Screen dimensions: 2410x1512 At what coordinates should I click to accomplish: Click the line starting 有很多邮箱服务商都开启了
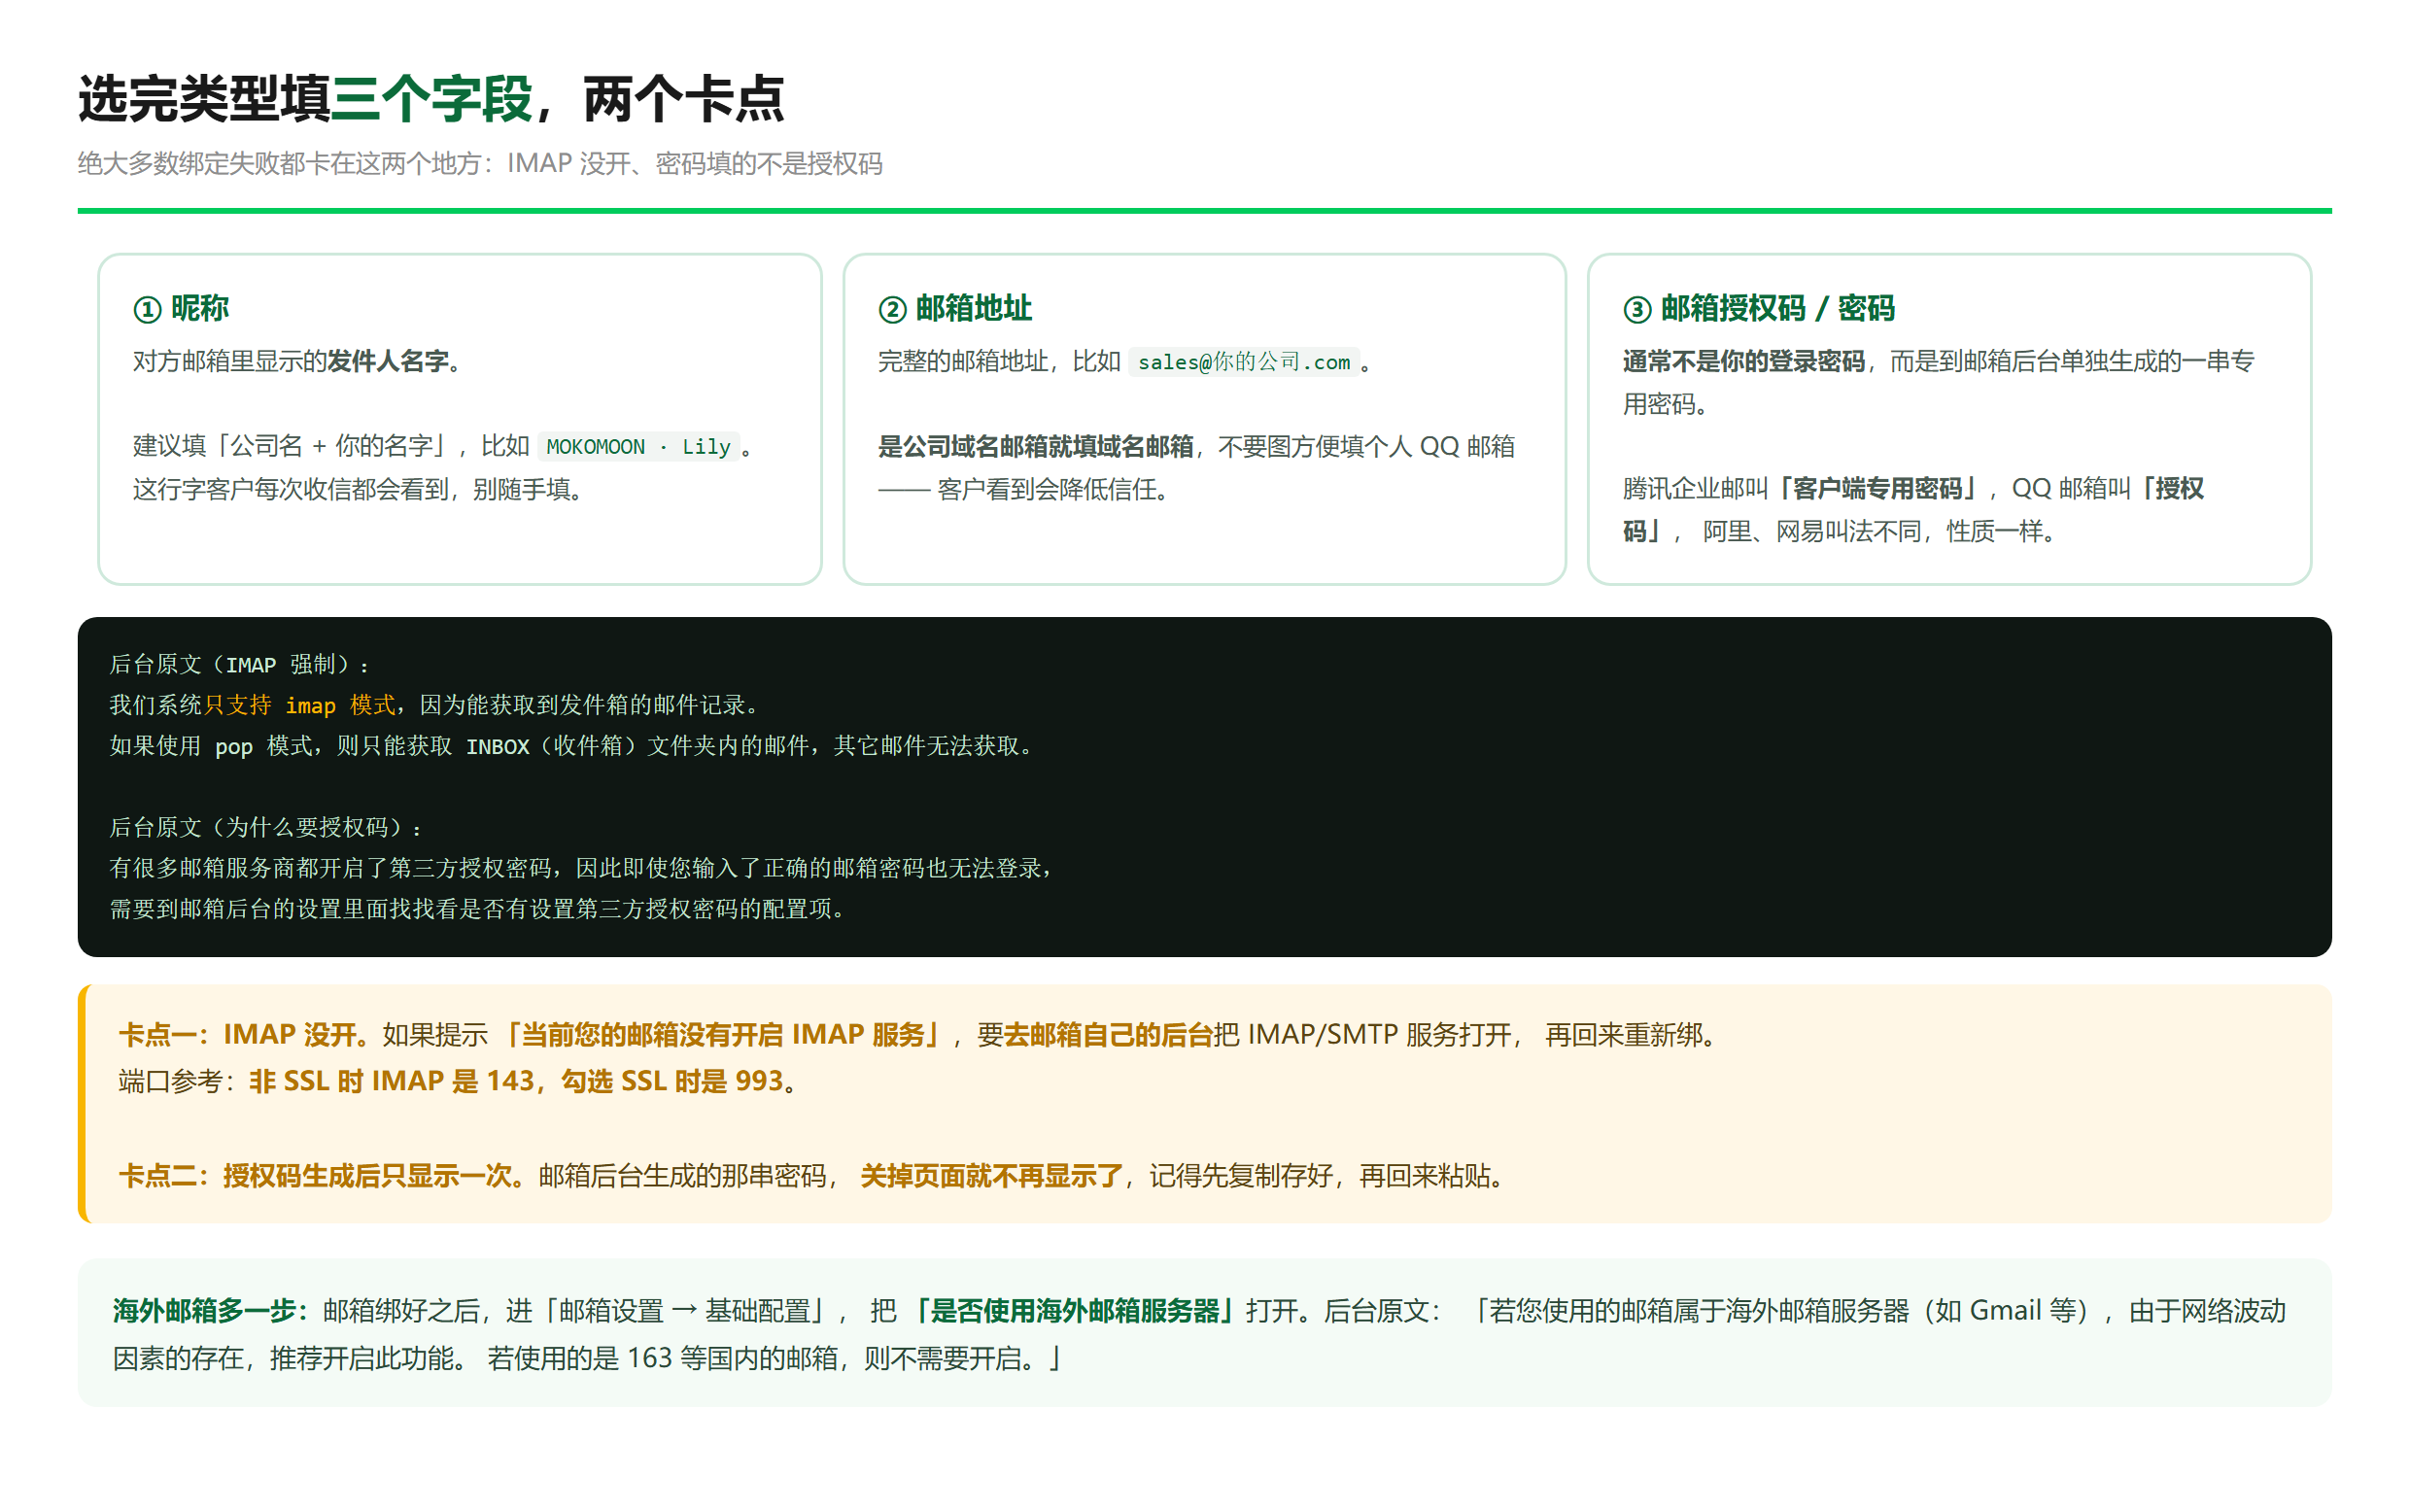click(x=582, y=868)
